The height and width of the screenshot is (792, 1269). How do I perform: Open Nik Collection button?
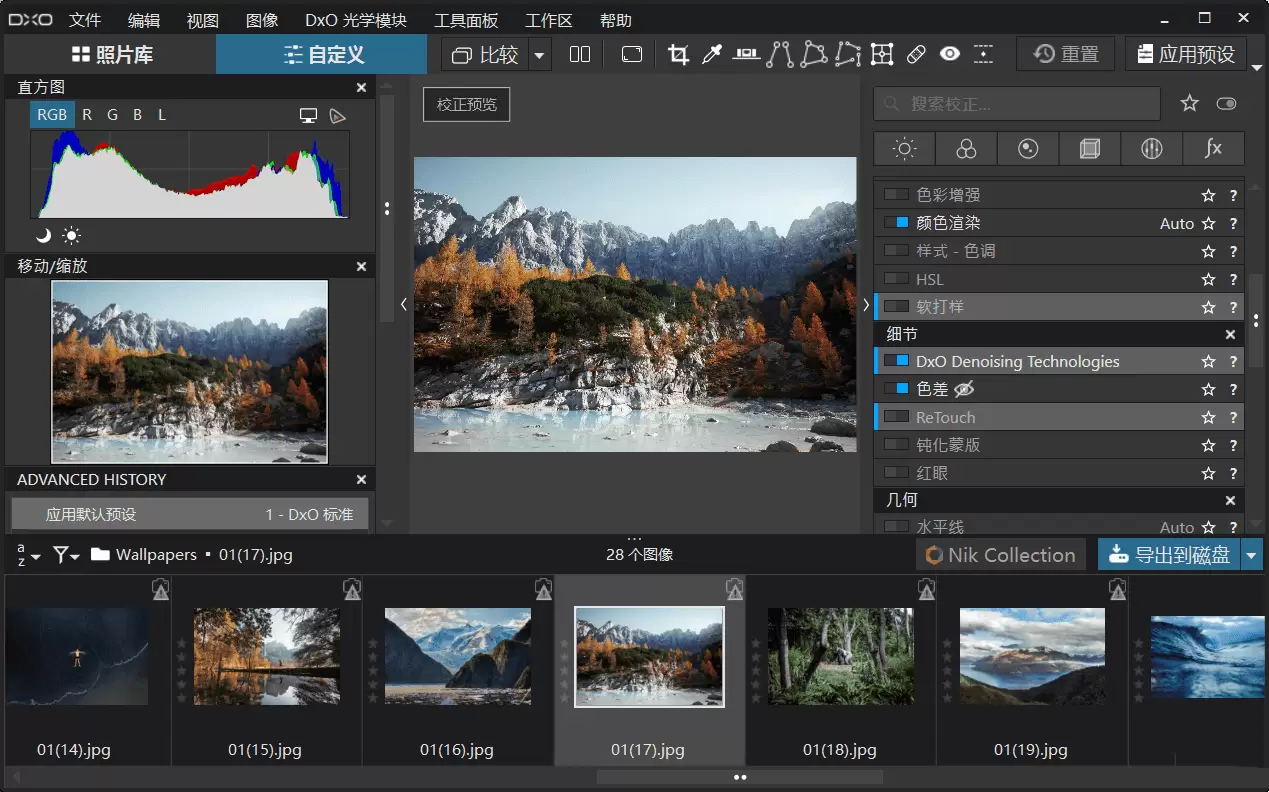click(x=1001, y=555)
